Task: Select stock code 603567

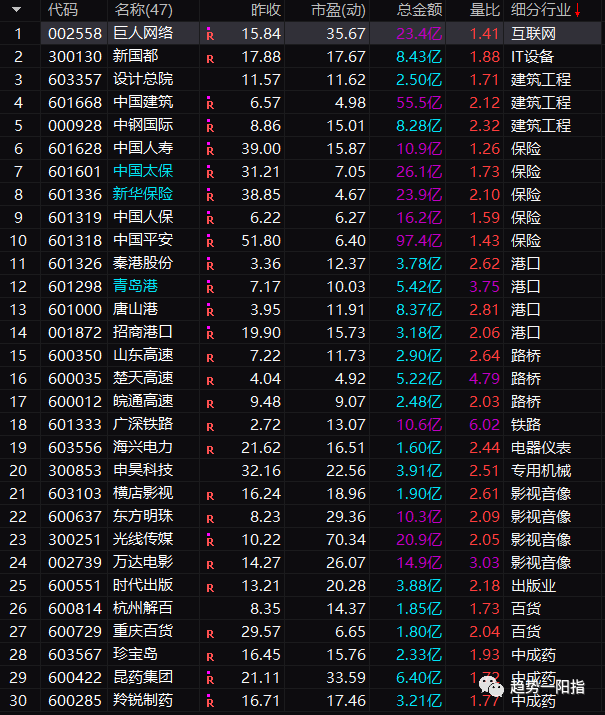Action: [x=75, y=654]
